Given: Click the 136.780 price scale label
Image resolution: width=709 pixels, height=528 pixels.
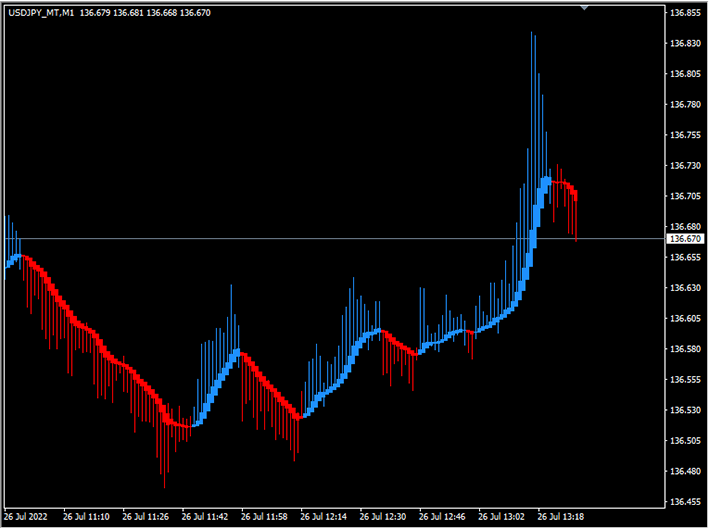Looking at the screenshot, I should click(x=685, y=104).
